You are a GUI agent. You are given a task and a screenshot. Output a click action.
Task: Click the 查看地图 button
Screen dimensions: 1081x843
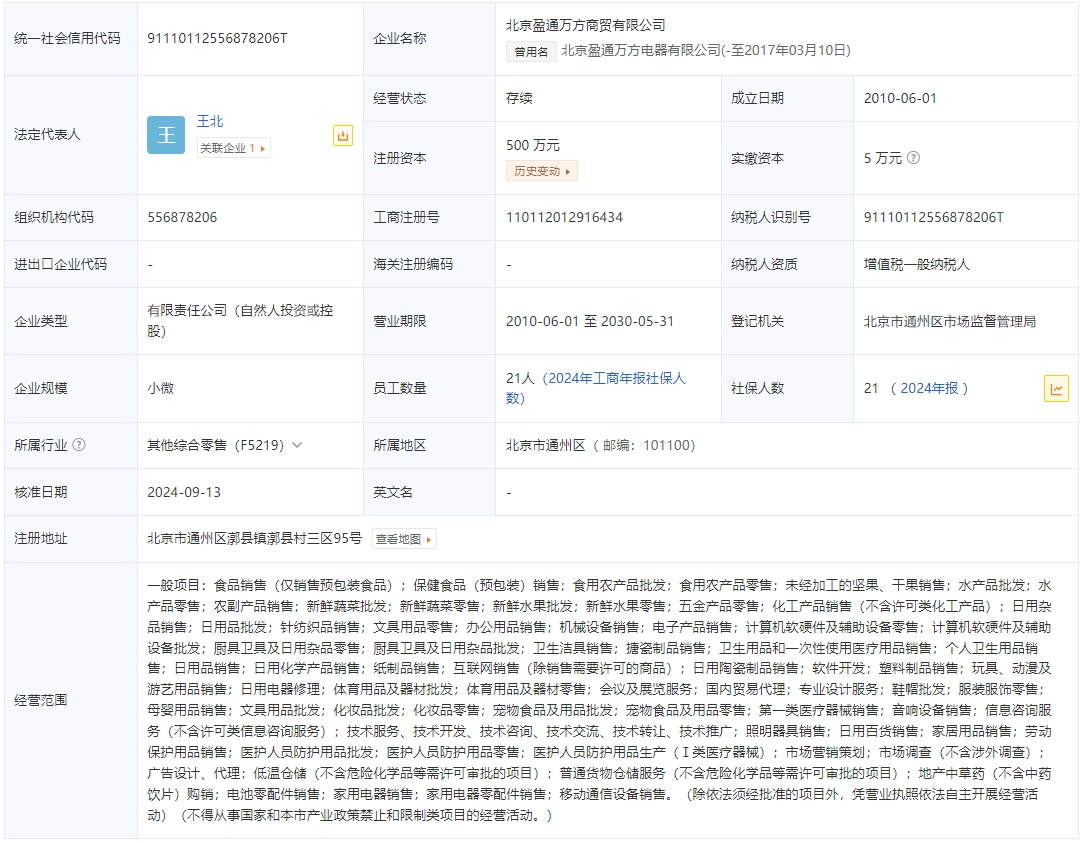click(x=404, y=539)
